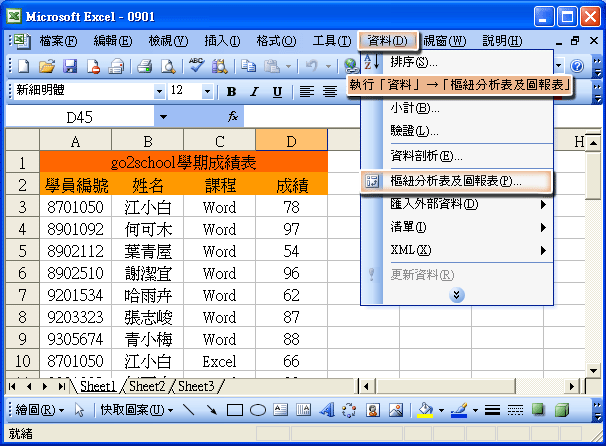Expand the full Data menu with the chevron
The image size is (606, 446).
[456, 295]
